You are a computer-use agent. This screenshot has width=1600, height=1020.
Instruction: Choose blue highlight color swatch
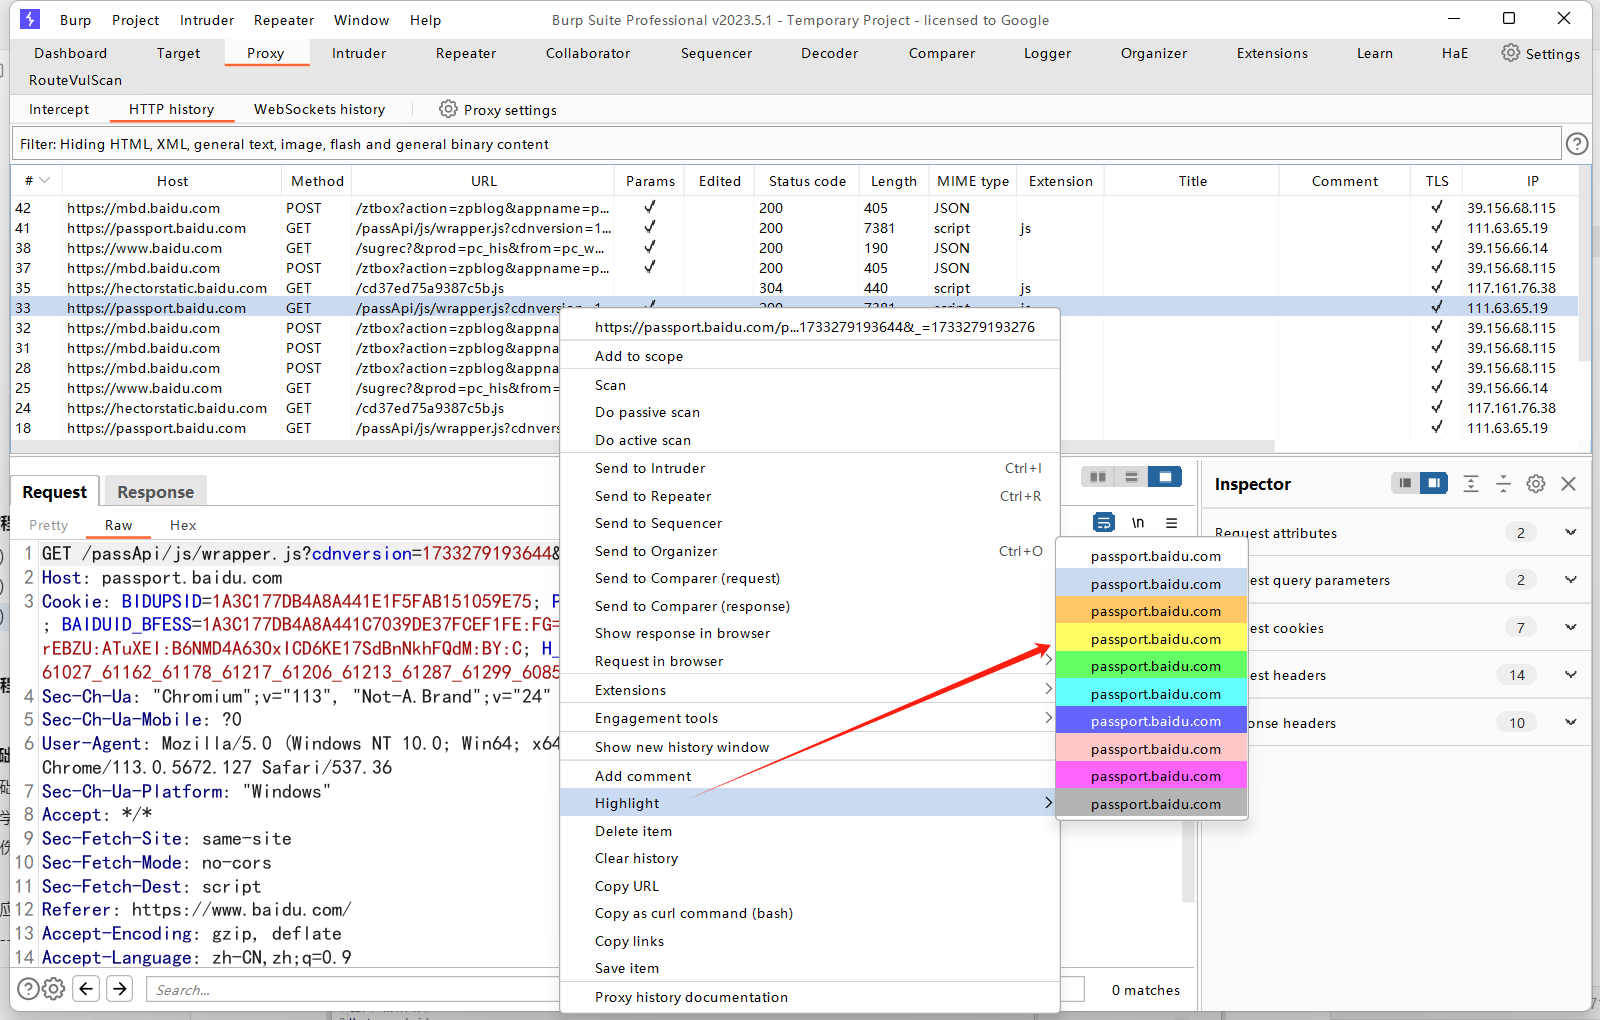pos(1152,721)
